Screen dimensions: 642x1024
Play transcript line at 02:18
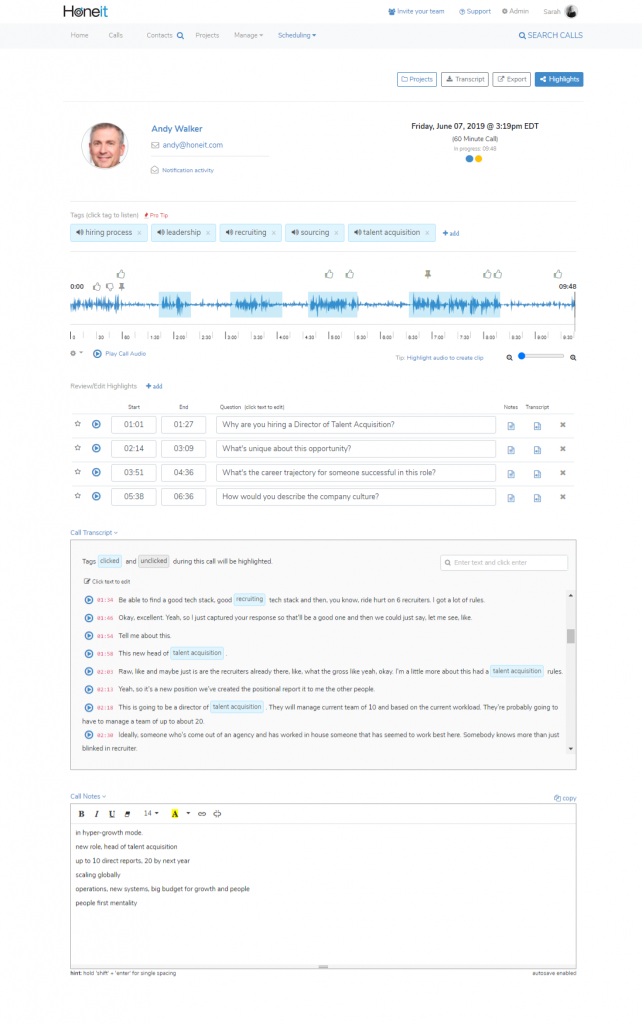coord(89,707)
